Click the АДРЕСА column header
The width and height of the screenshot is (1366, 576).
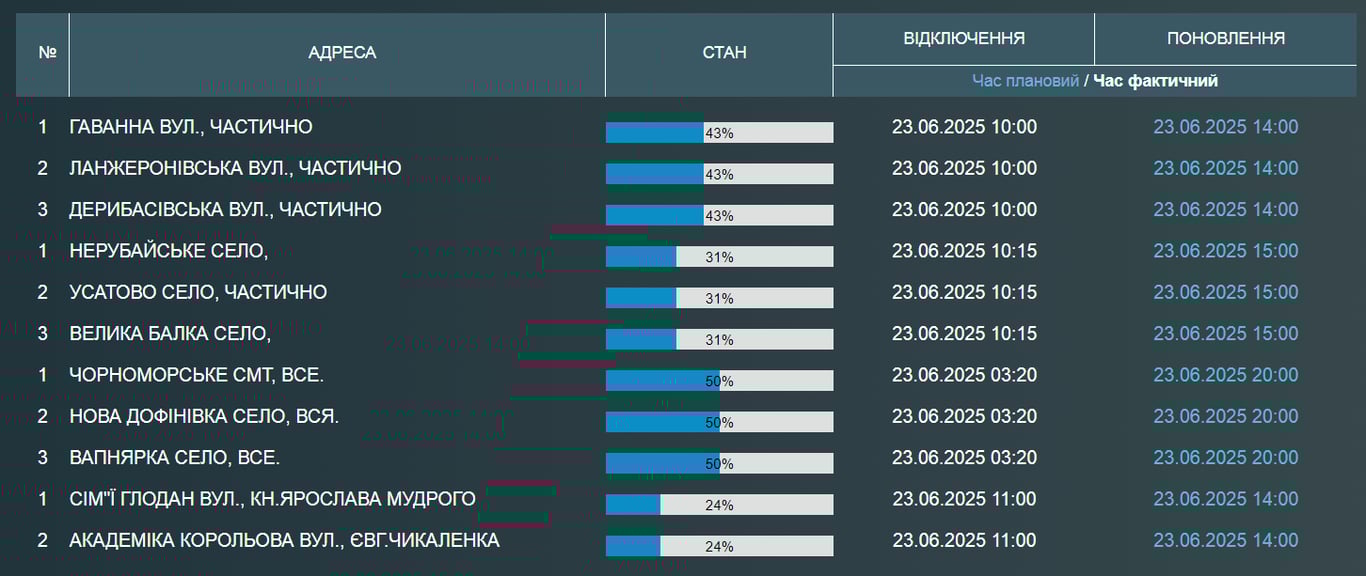(342, 53)
